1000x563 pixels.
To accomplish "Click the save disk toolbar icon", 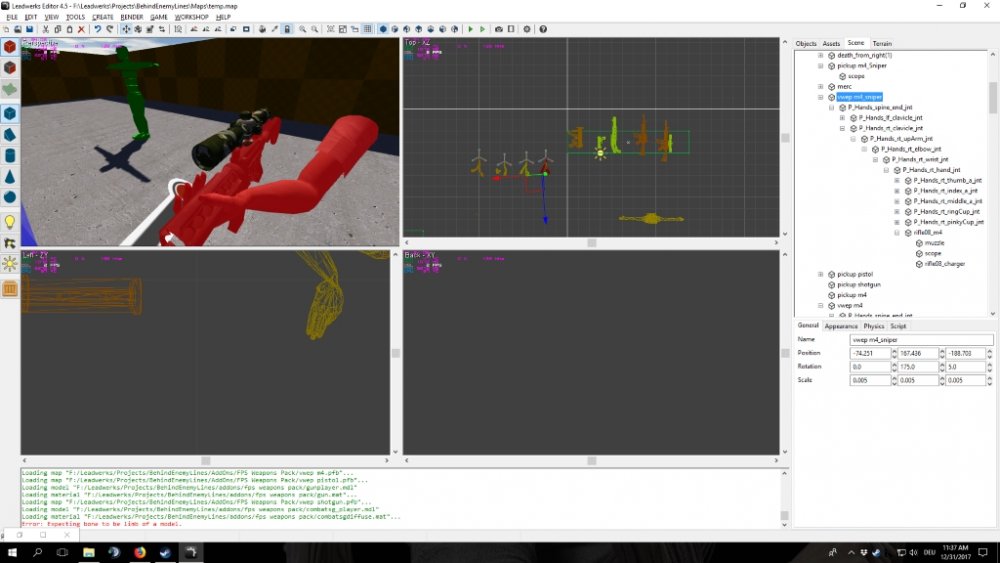I will coord(27,30).
